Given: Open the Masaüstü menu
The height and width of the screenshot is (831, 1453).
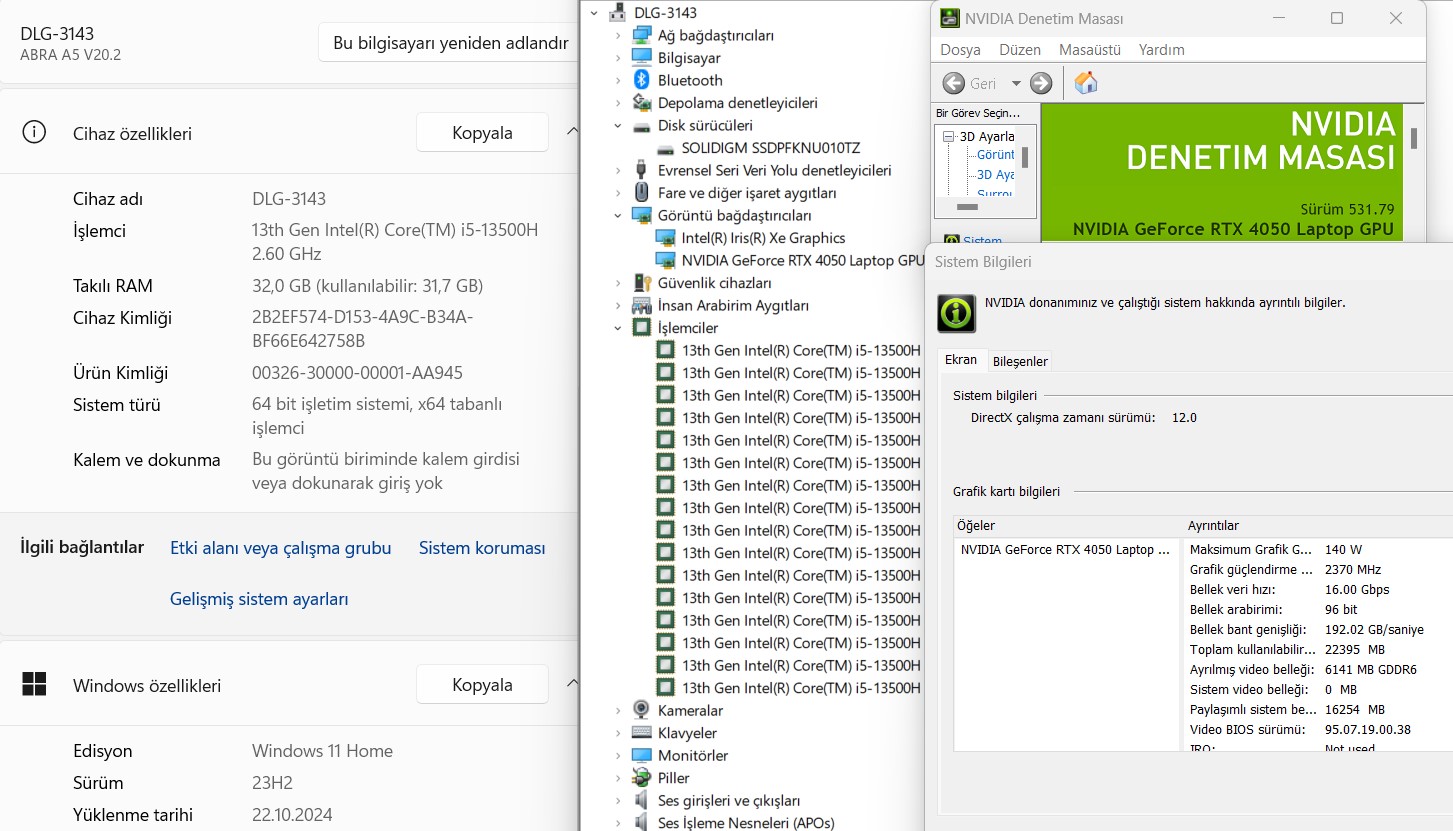Looking at the screenshot, I should coord(1090,49).
